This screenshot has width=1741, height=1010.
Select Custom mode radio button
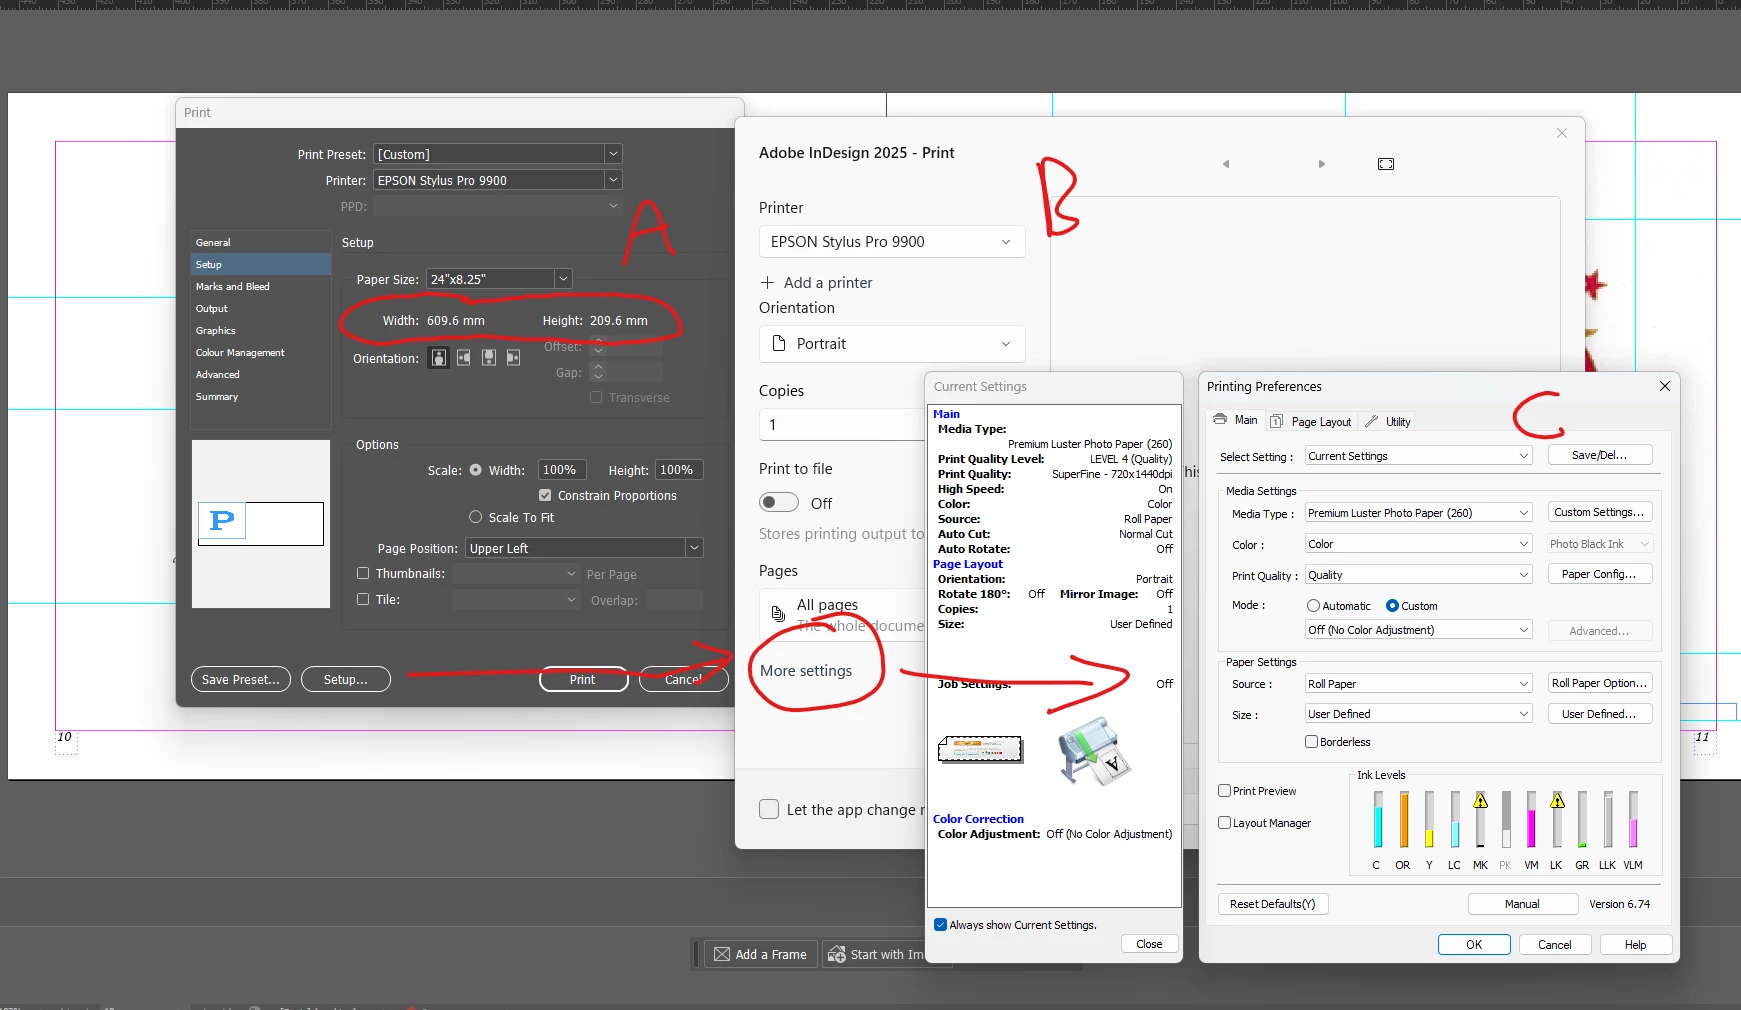[1392, 606]
